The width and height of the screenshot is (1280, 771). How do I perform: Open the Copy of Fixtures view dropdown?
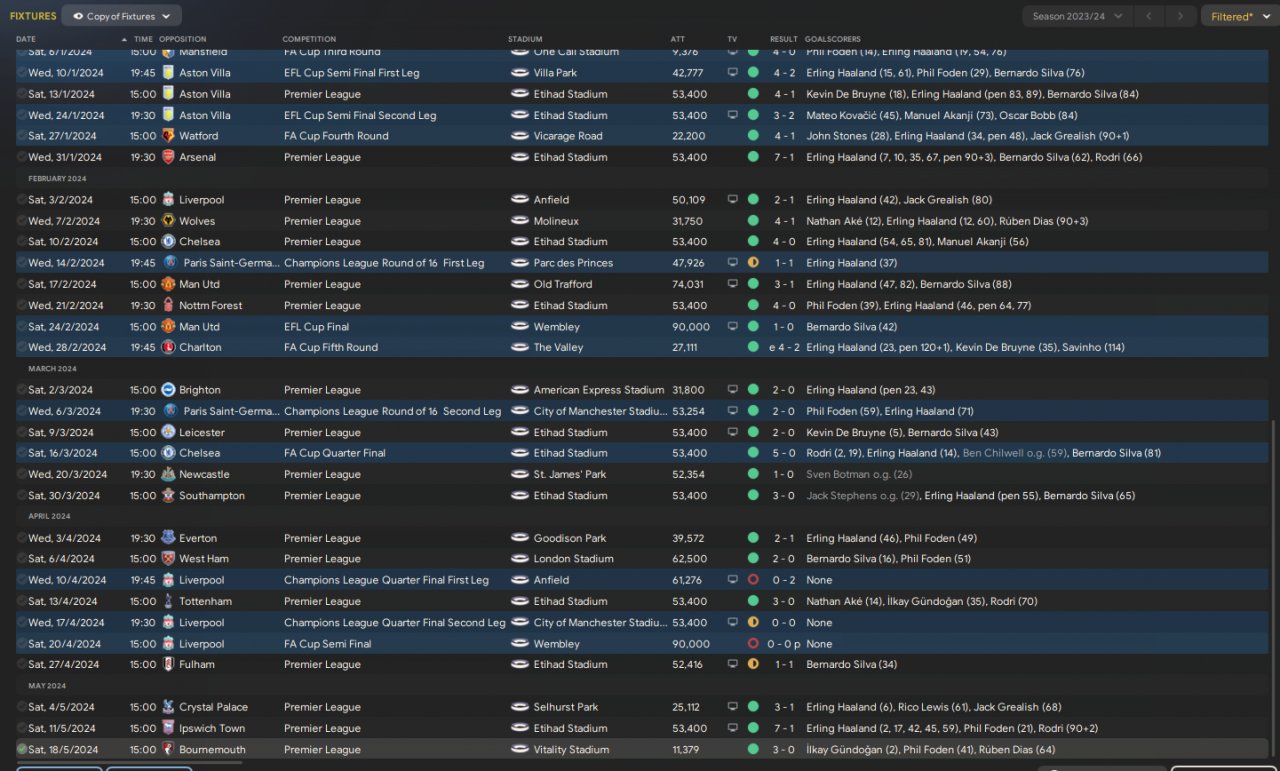[x=121, y=16]
